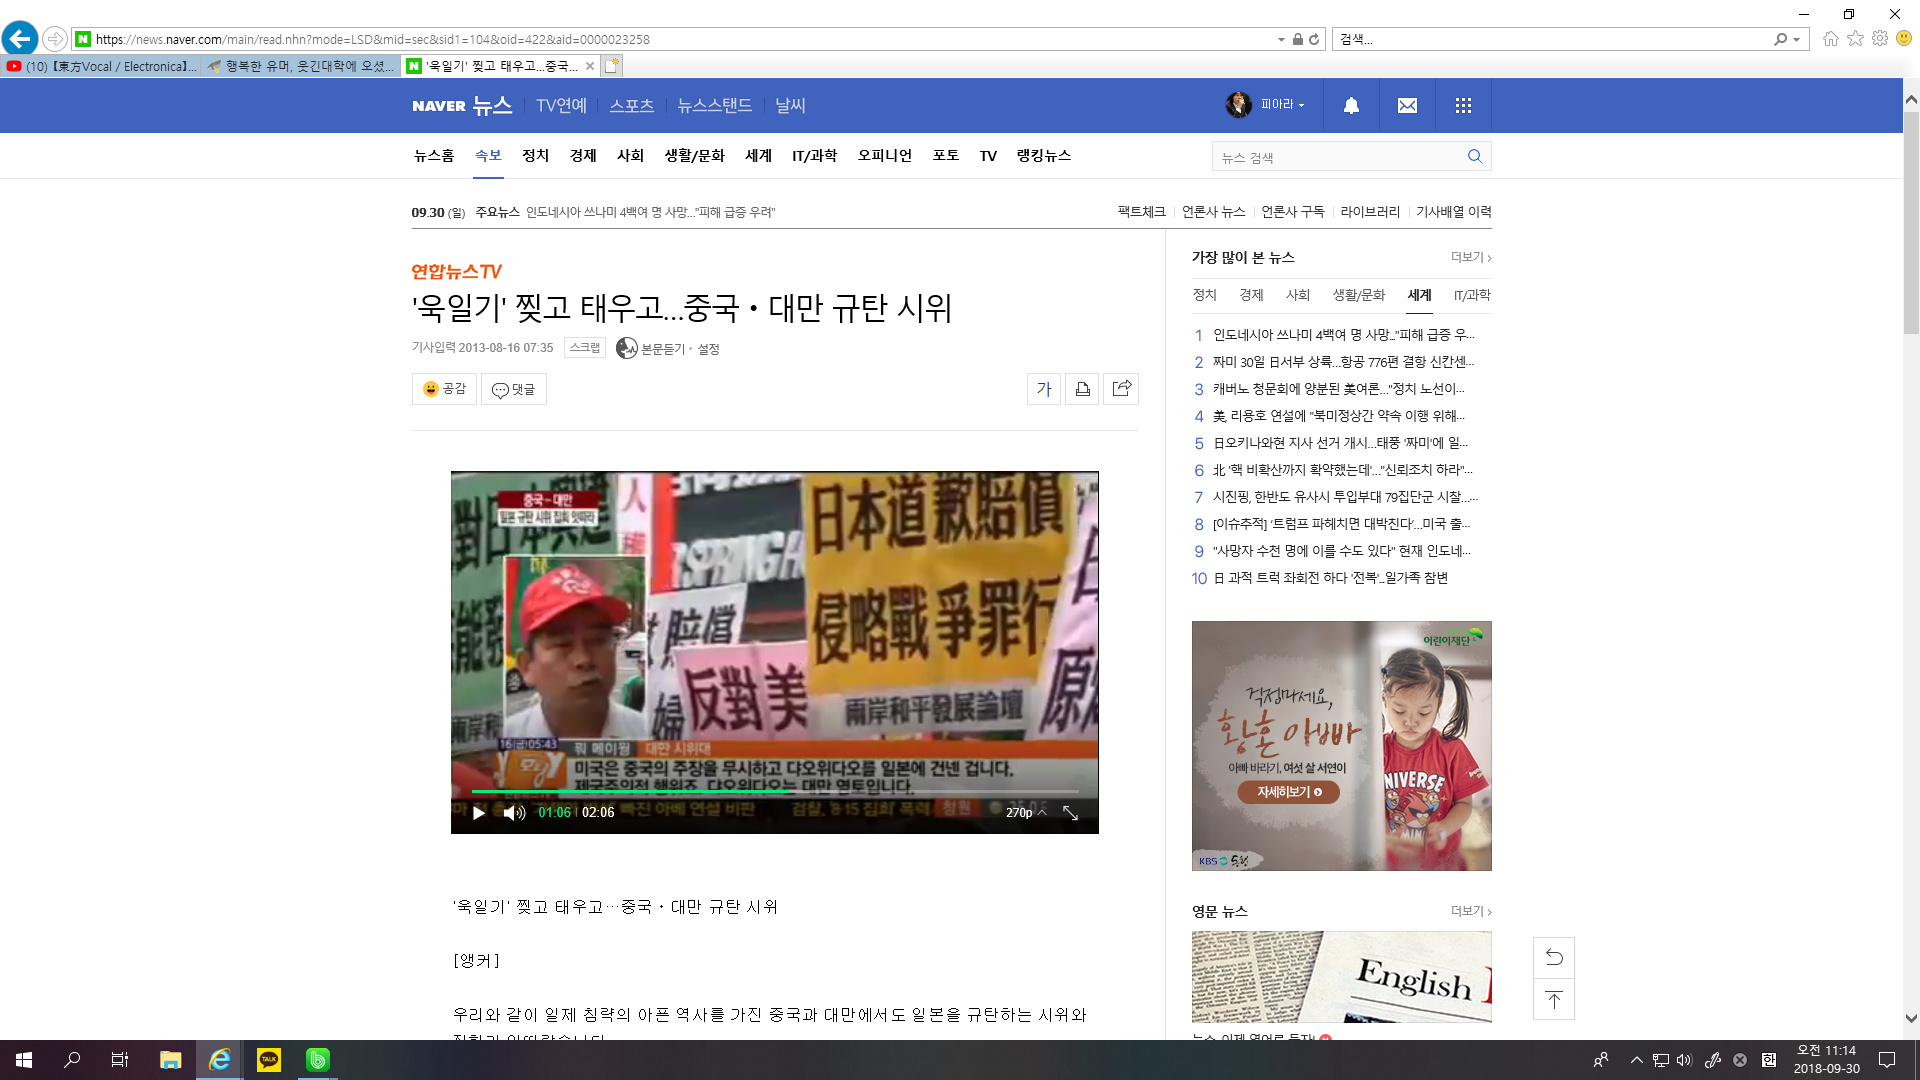The height and width of the screenshot is (1080, 1920).
Task: Select the 세계 main news menu
Action: [x=758, y=156]
